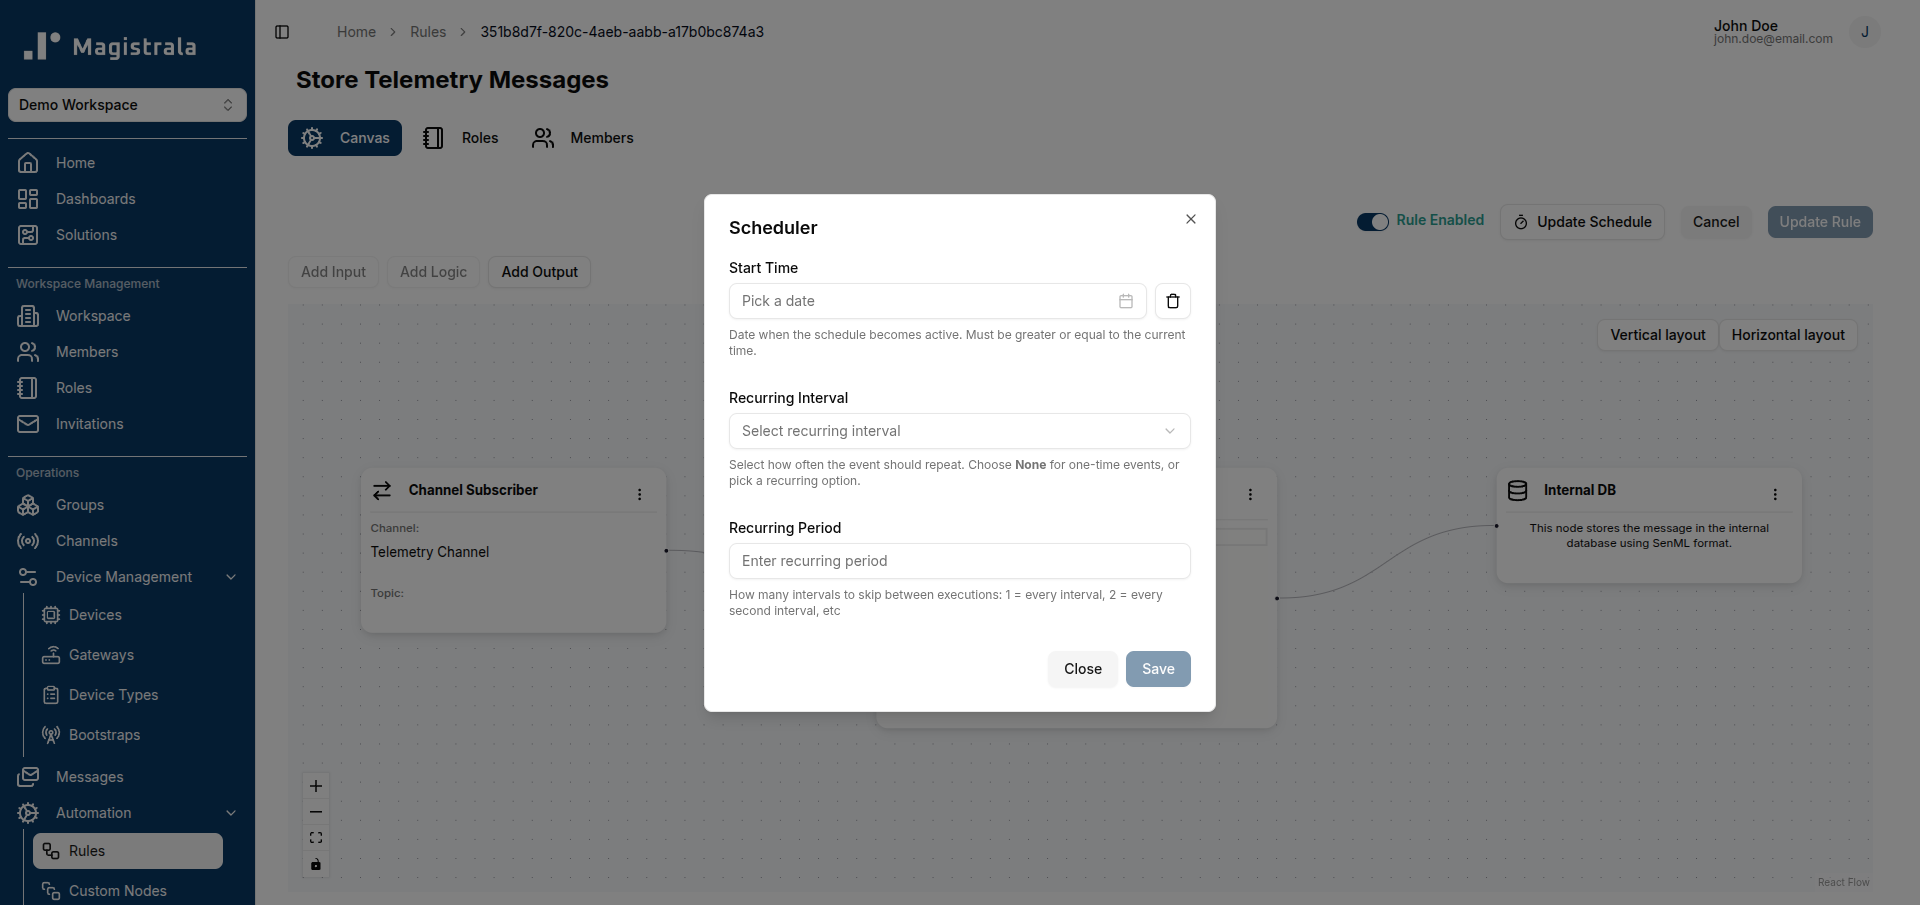Switch to the Roles tab
The image size is (1920, 905).
click(461, 138)
